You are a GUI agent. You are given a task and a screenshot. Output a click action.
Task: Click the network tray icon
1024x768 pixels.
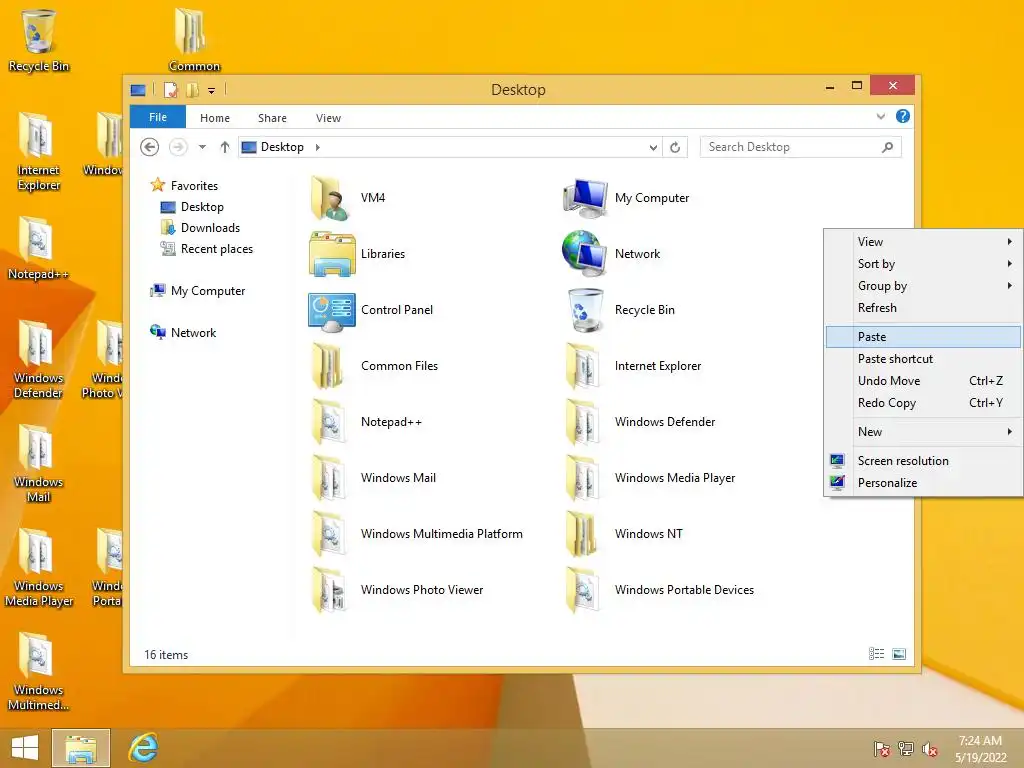coord(906,748)
